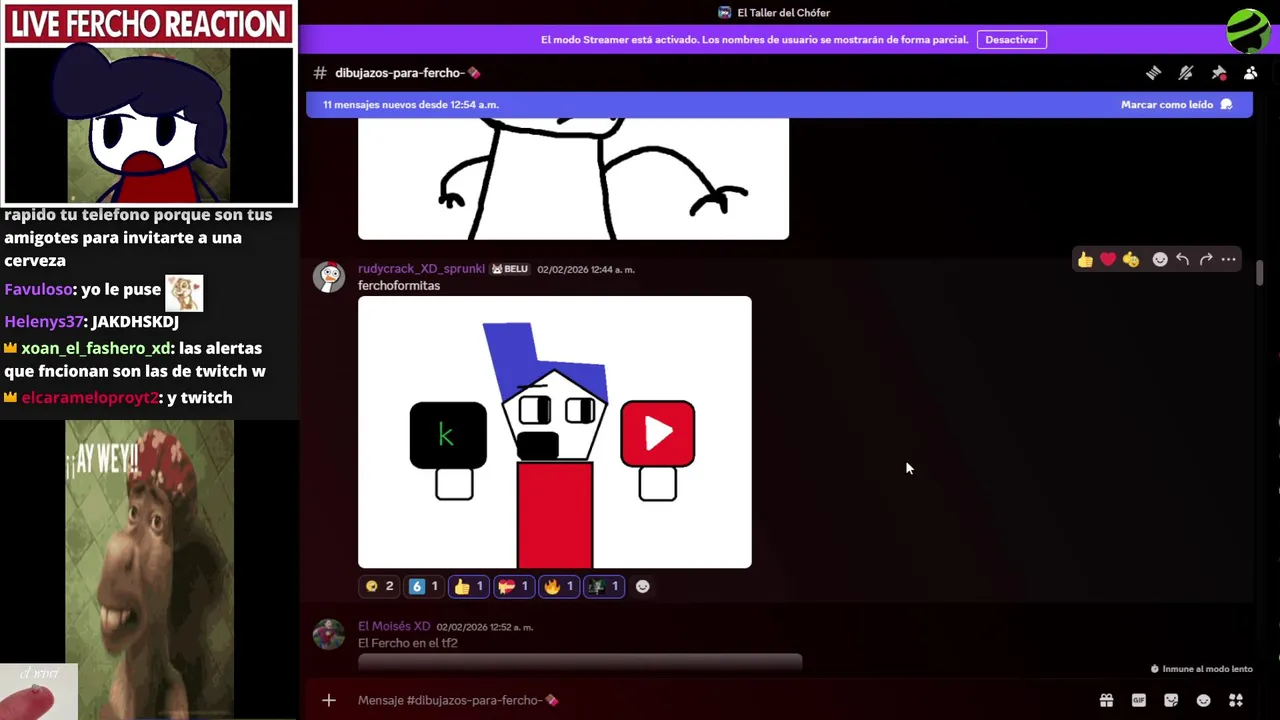Open the stick figure drawing image above
This screenshot has width=1280, height=720.
(573, 179)
